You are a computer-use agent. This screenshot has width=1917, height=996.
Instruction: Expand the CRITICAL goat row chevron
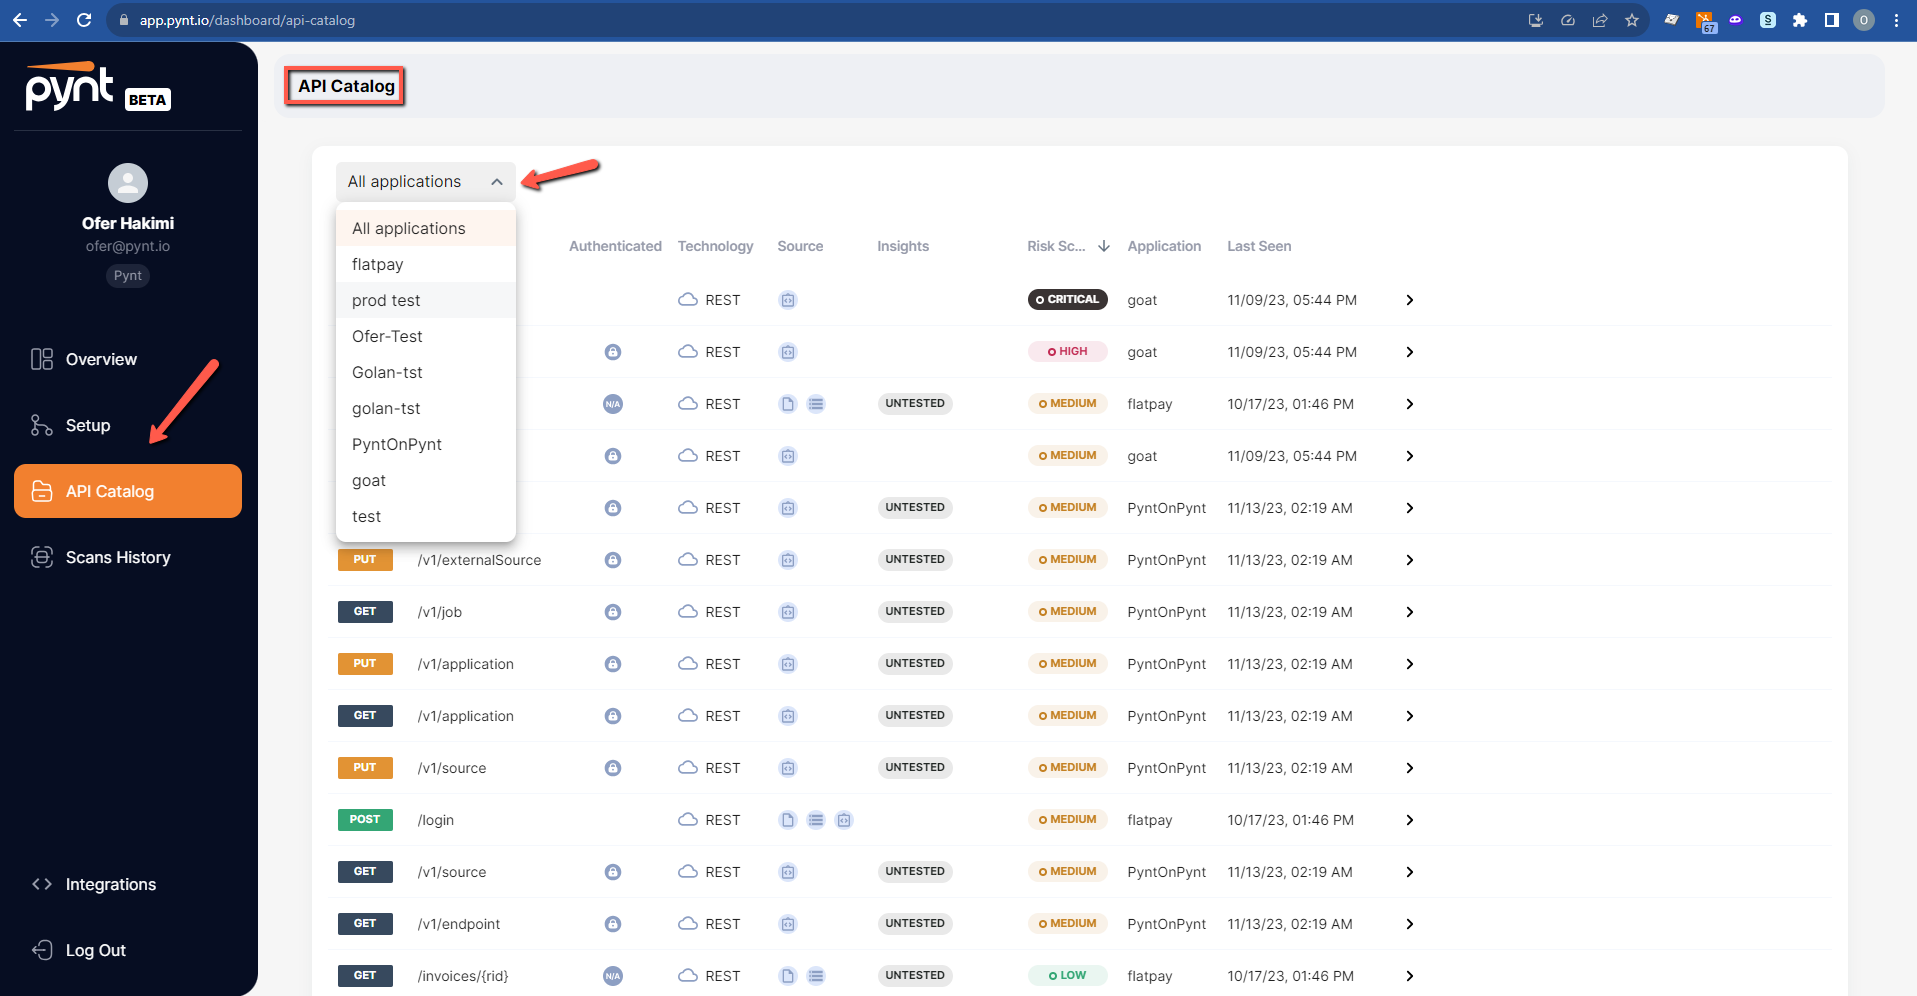(x=1409, y=300)
